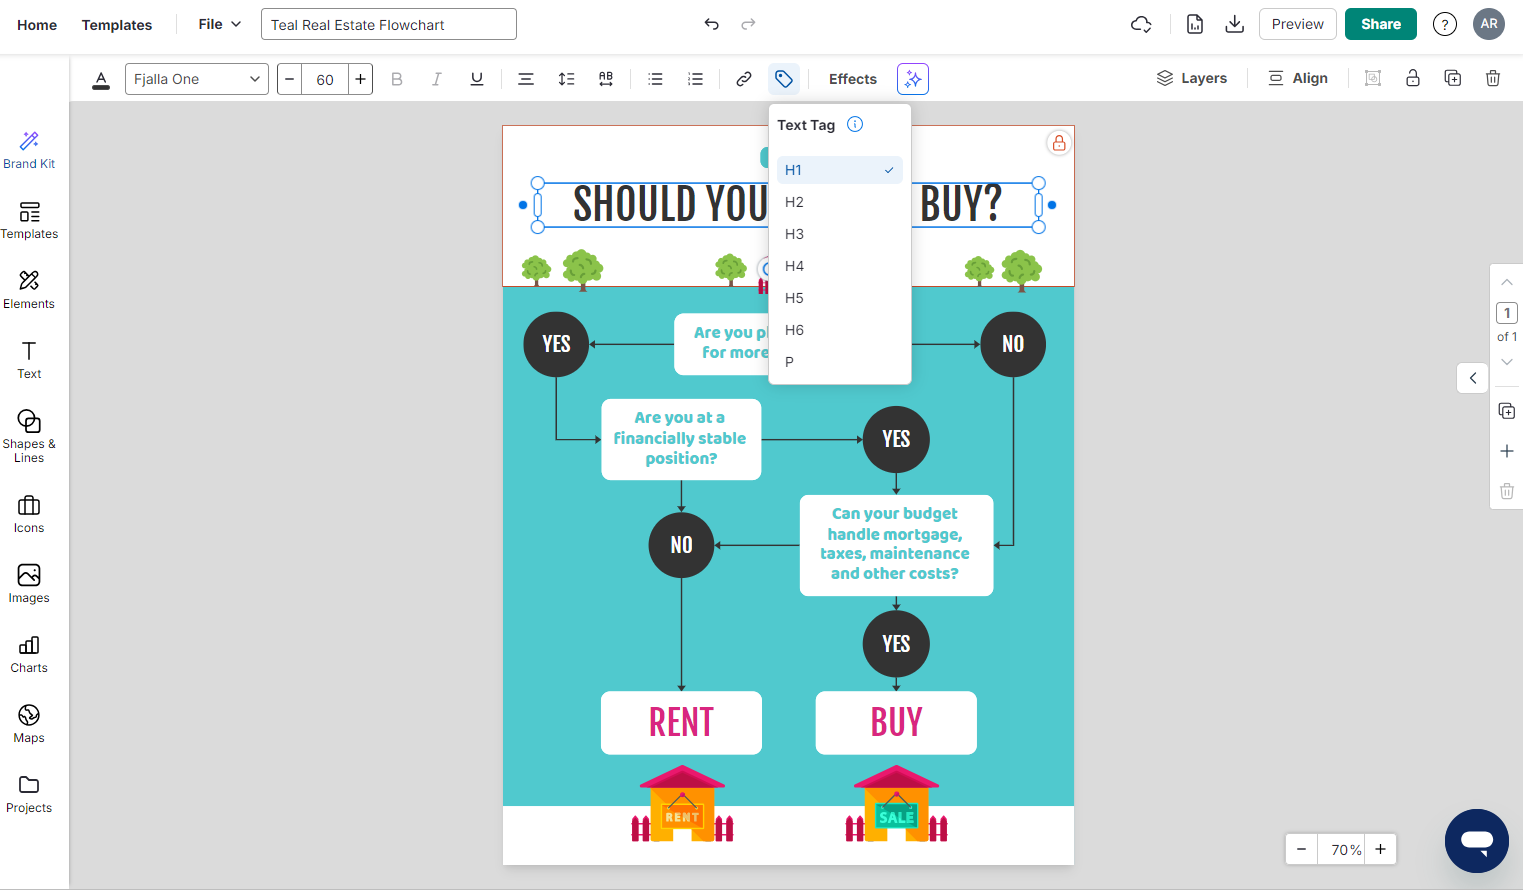Select H3 from the Text Tag list
Viewport: 1523px width, 890px height.
click(x=793, y=233)
